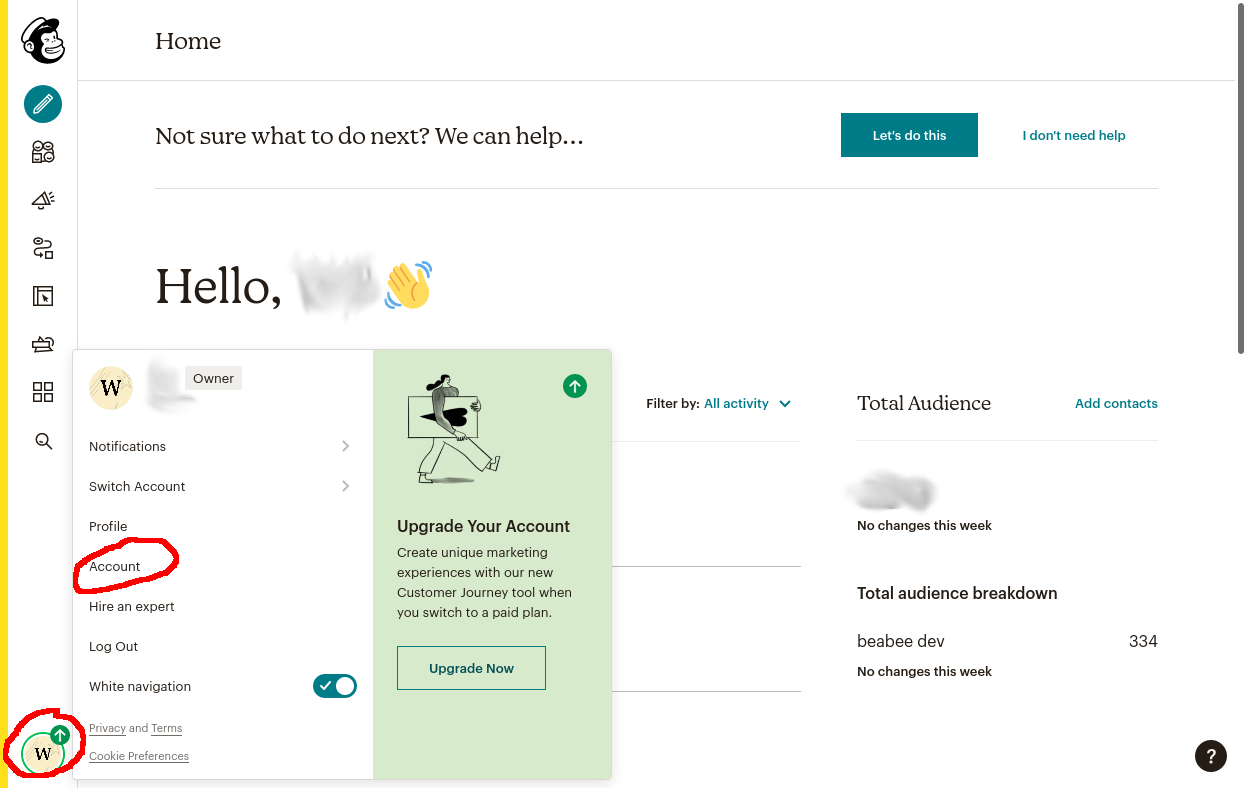
Task: Click the Add contacts link
Action: (1116, 404)
